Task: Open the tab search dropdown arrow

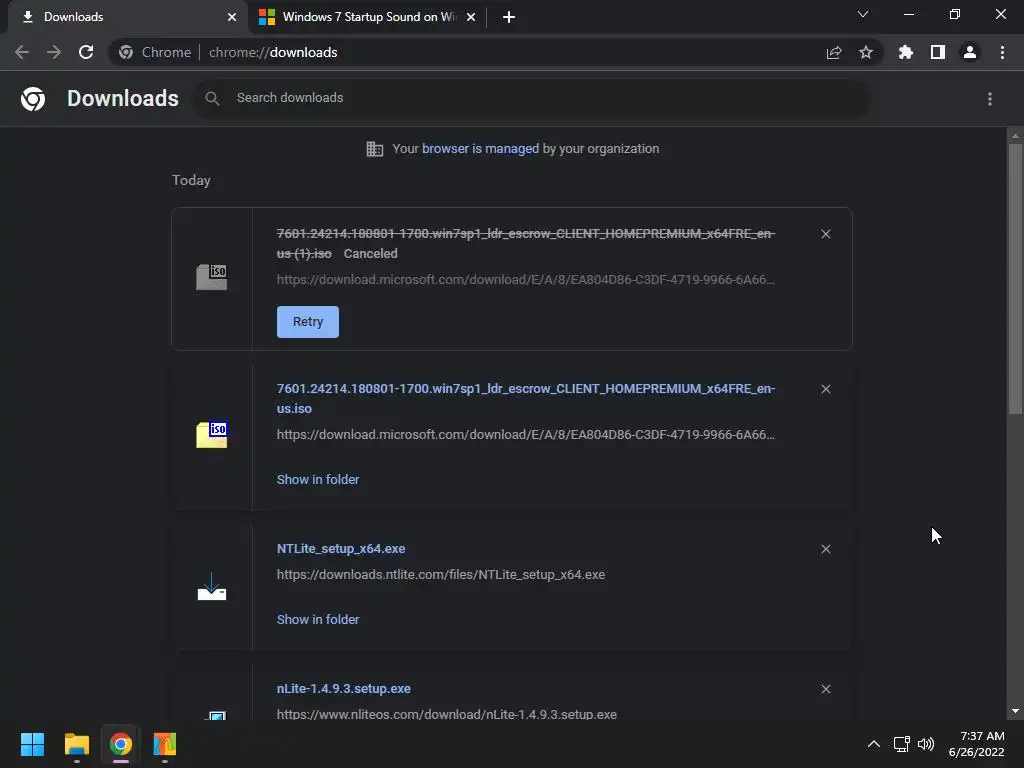Action: coord(863,14)
